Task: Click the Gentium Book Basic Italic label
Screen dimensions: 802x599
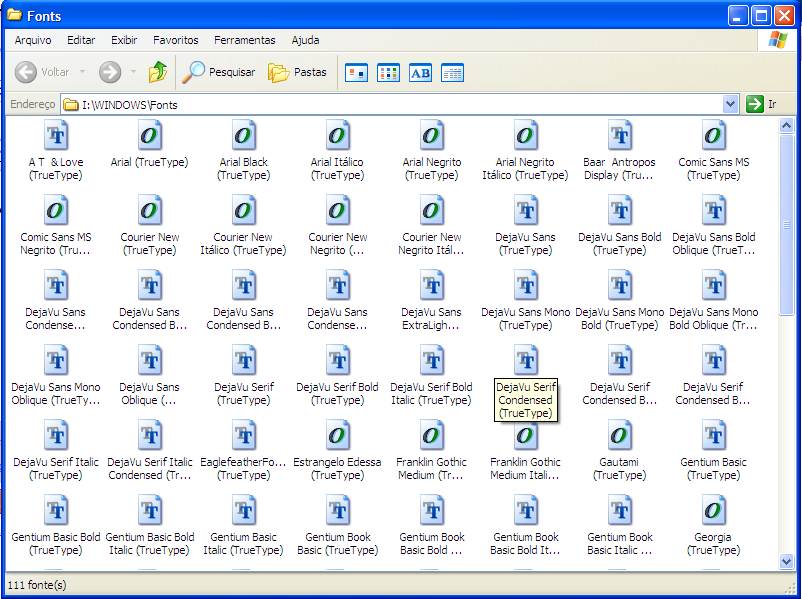Action: click(619, 543)
